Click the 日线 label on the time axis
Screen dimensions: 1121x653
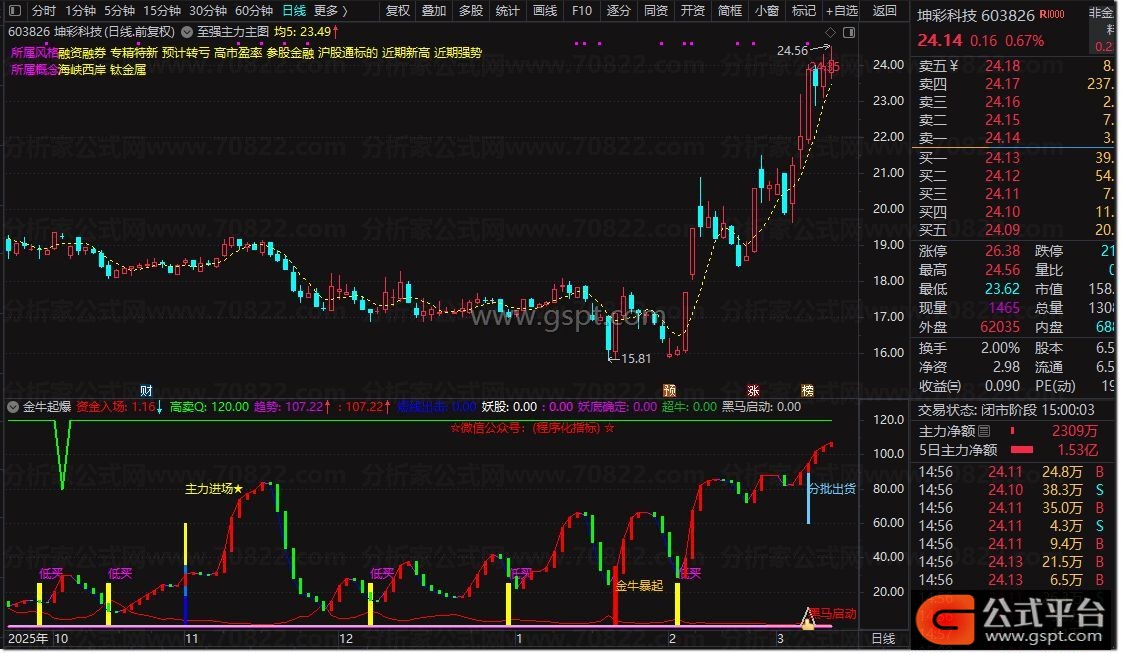click(x=883, y=638)
